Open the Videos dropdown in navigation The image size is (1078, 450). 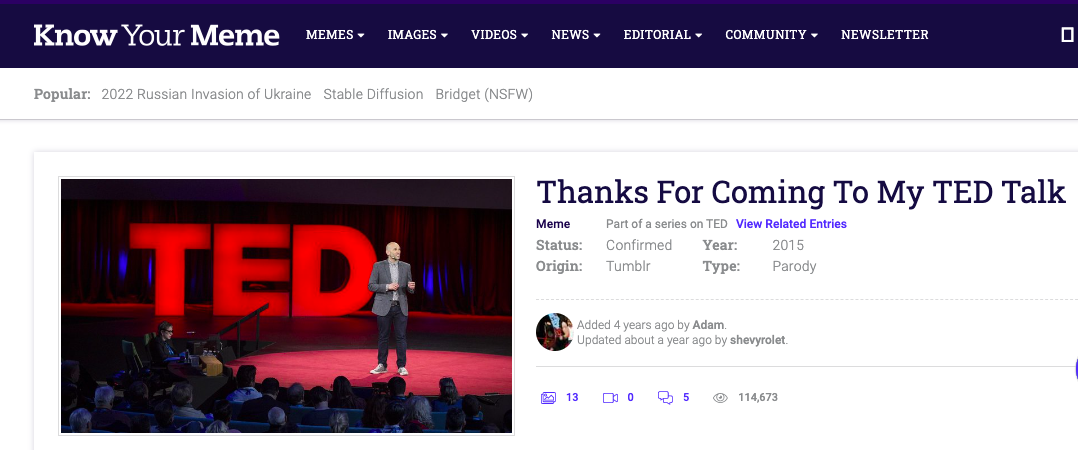(x=499, y=35)
